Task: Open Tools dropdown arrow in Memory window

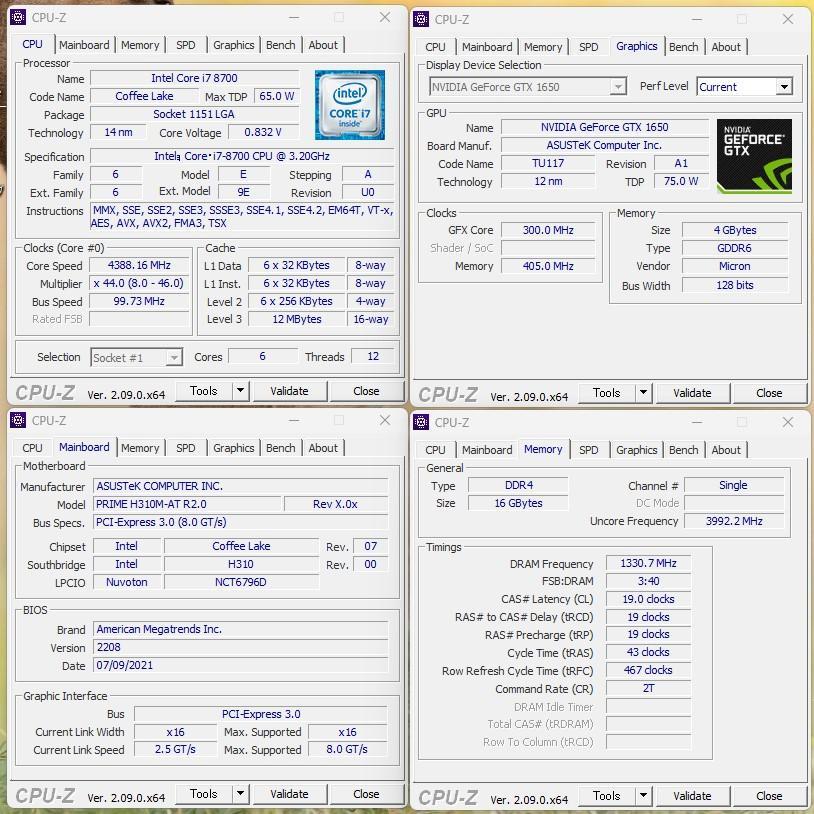Action: point(643,795)
